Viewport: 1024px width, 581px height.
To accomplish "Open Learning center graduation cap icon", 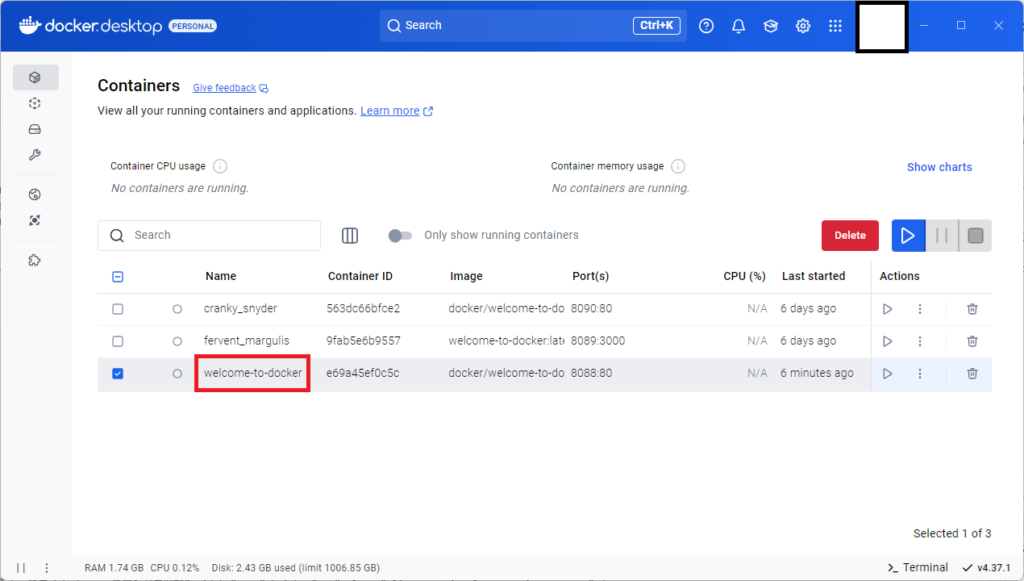I will click(771, 26).
